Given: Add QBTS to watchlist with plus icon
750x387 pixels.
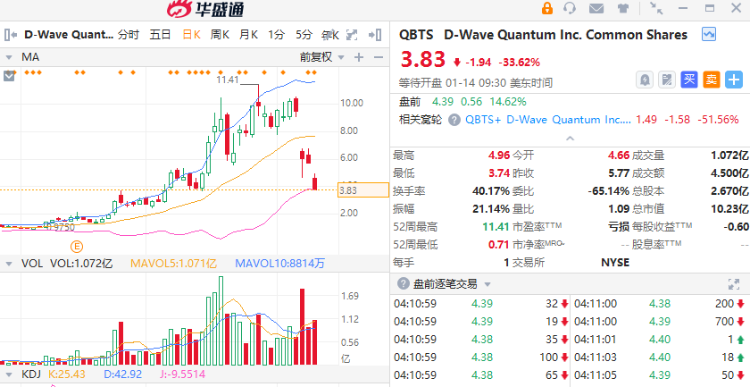Looking at the screenshot, I should [x=734, y=79].
